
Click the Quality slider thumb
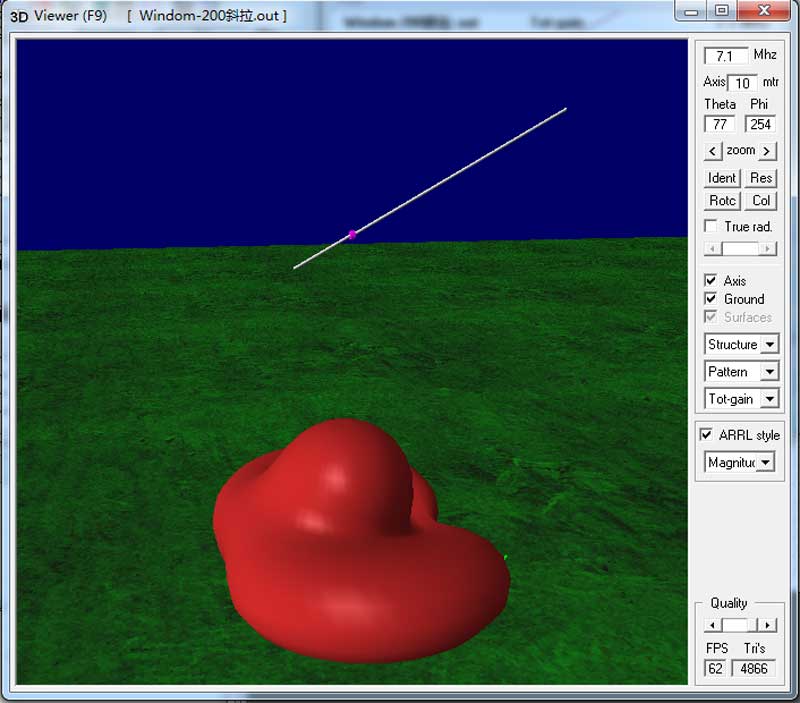[x=753, y=625]
